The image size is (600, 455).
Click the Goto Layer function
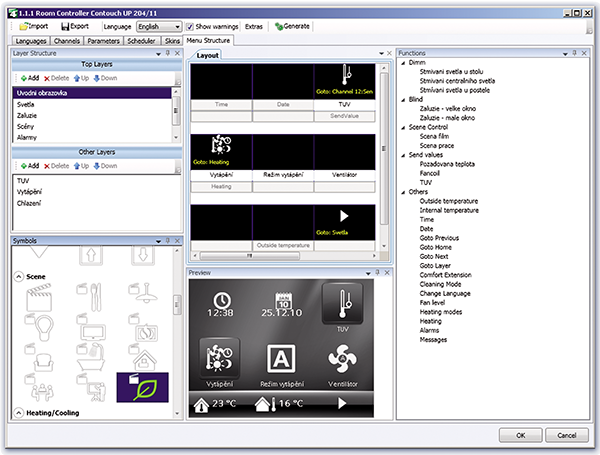(x=435, y=266)
